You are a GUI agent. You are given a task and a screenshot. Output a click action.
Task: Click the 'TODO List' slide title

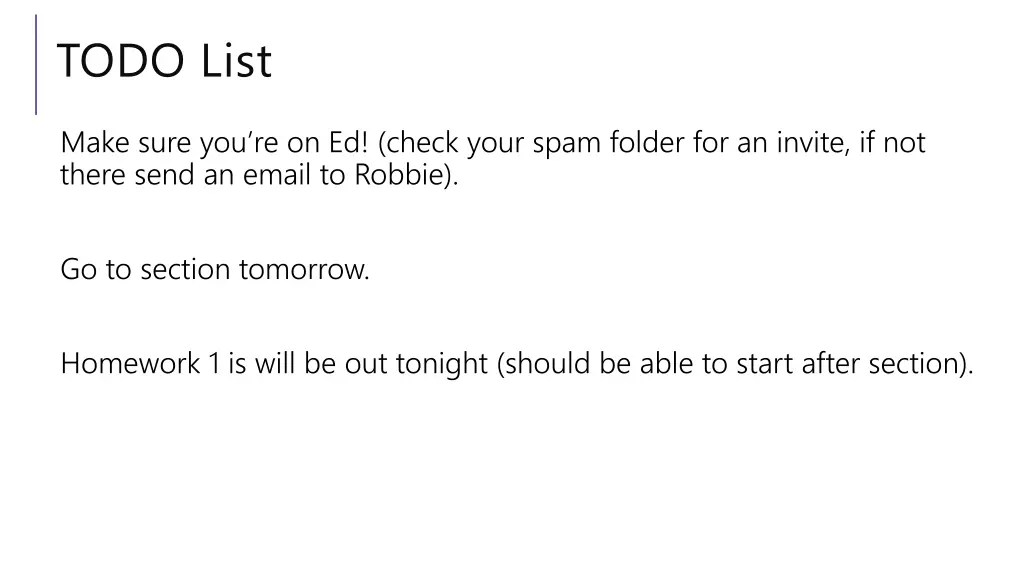[x=164, y=61]
